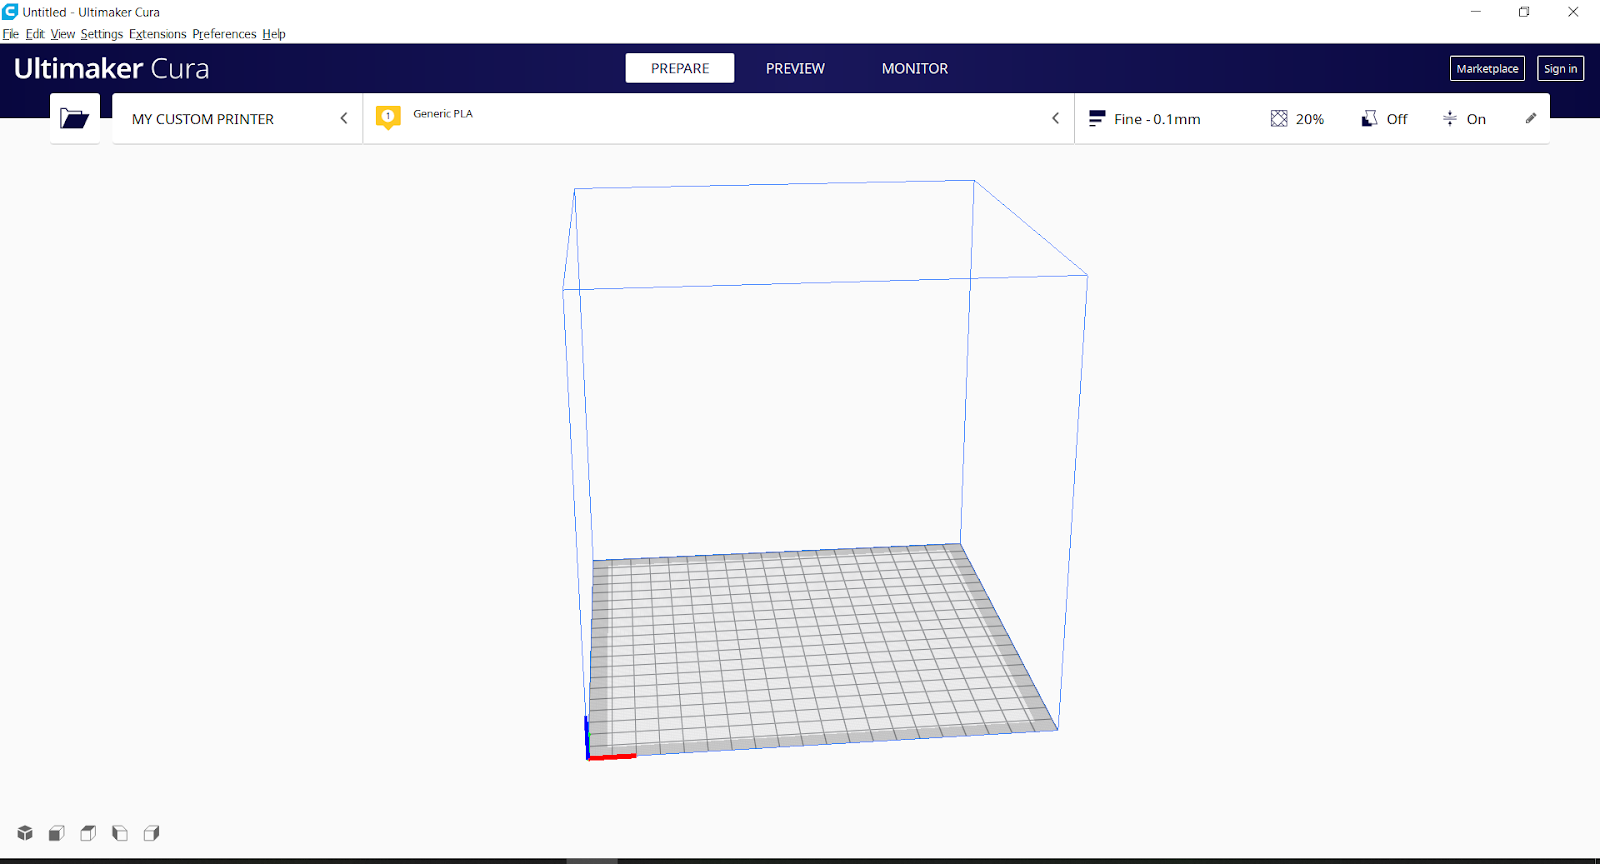Open the Help menu

274,34
